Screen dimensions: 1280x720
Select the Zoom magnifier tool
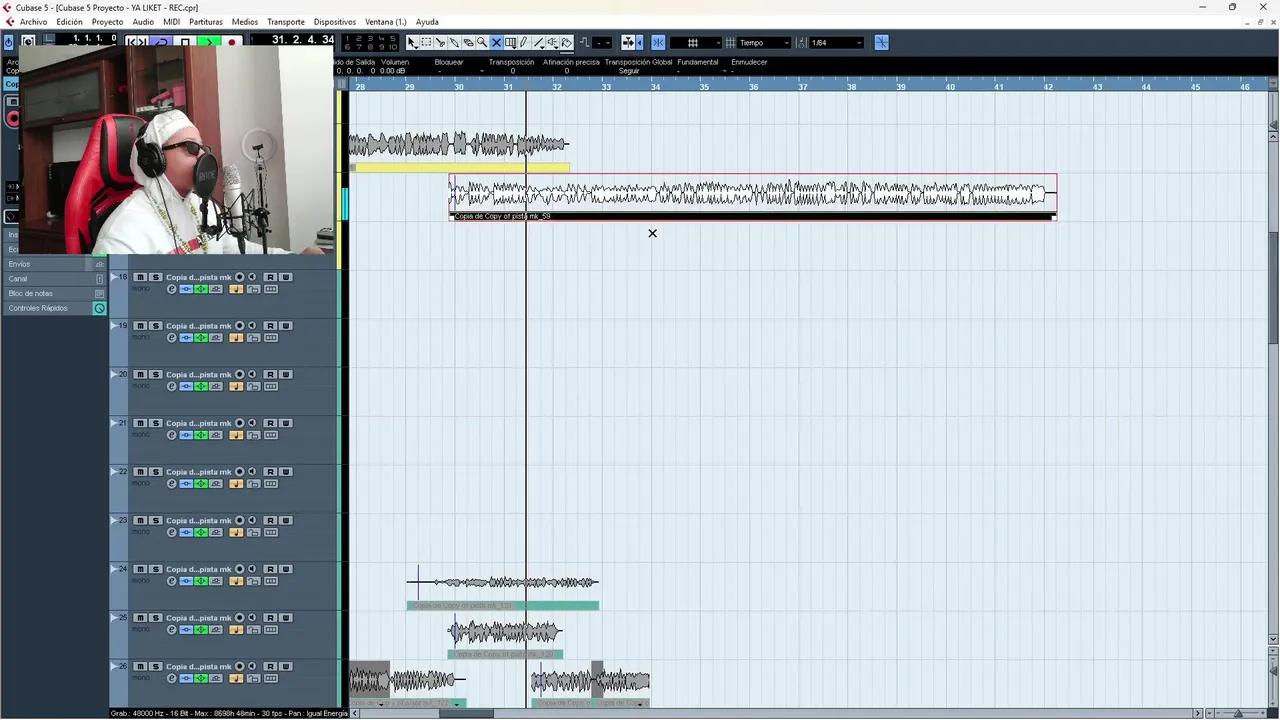point(482,43)
